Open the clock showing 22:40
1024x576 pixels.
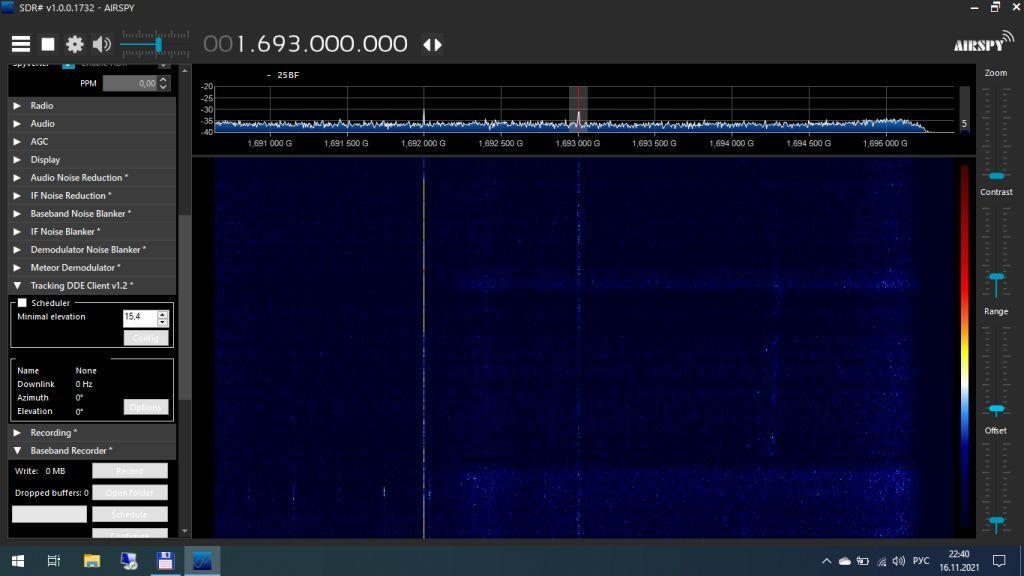[959, 561]
